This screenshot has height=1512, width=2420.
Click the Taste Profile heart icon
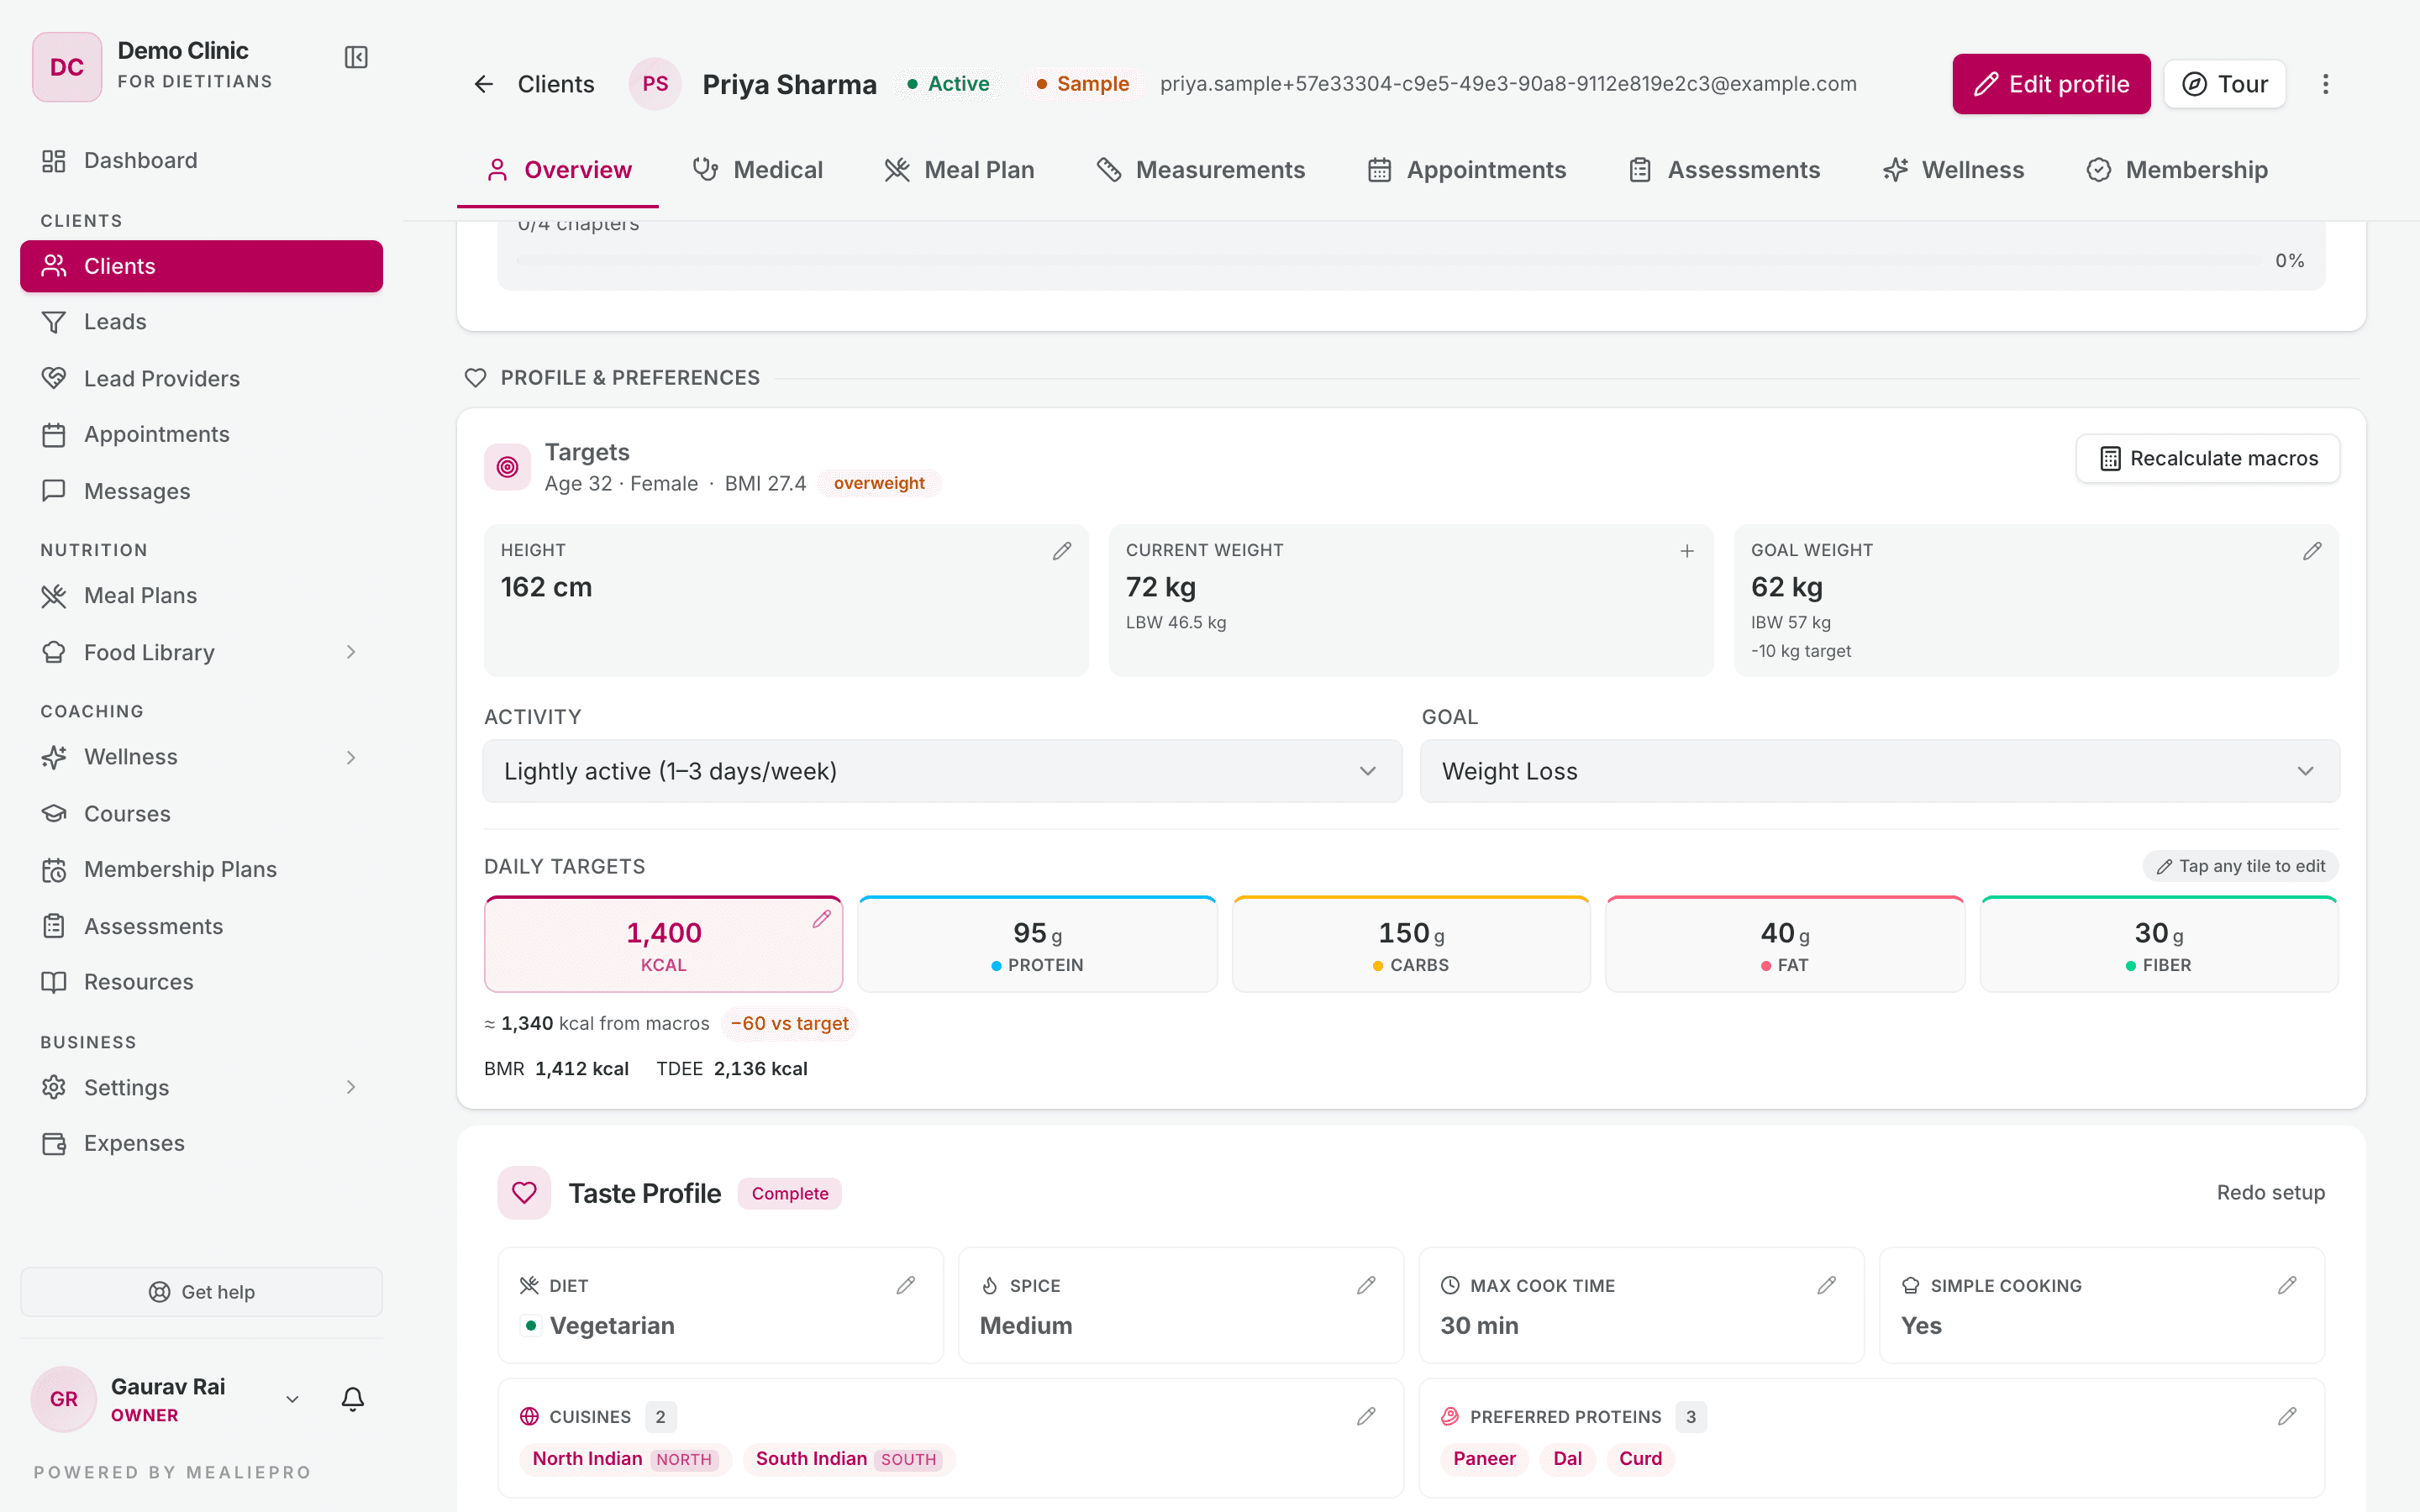524,1193
